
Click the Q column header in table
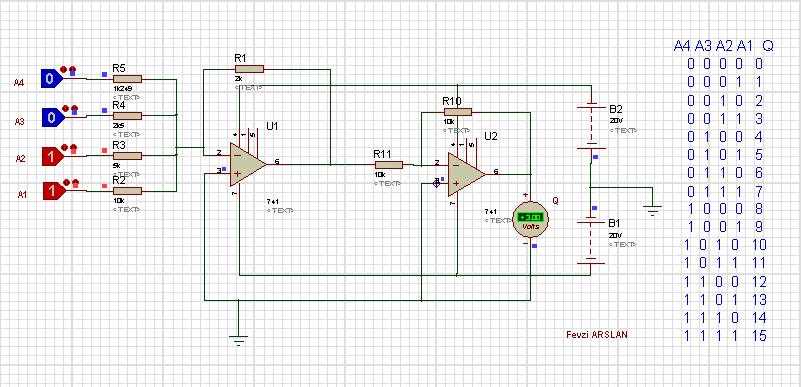(x=768, y=46)
